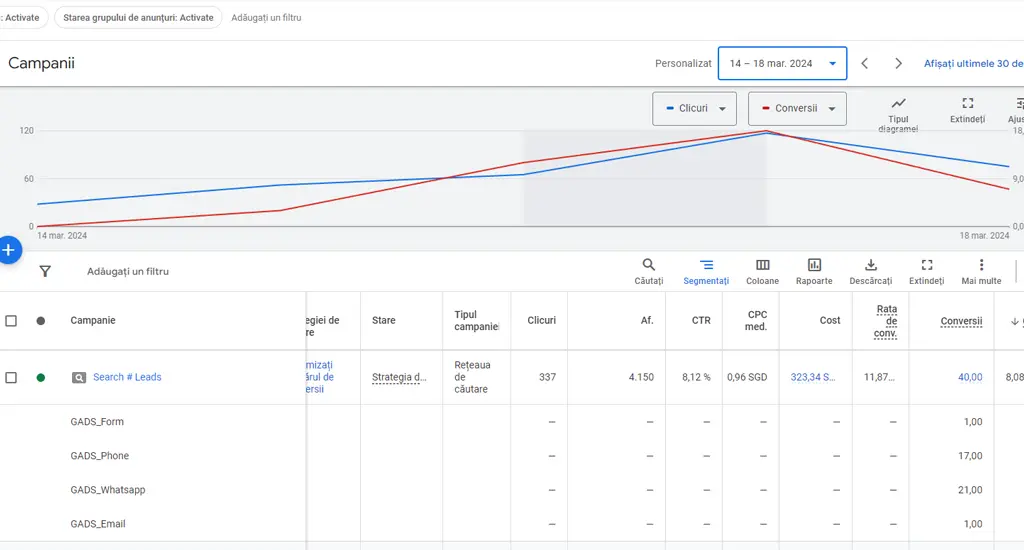Click the funnel filter icon
This screenshot has height=550, width=1024.
point(45,271)
